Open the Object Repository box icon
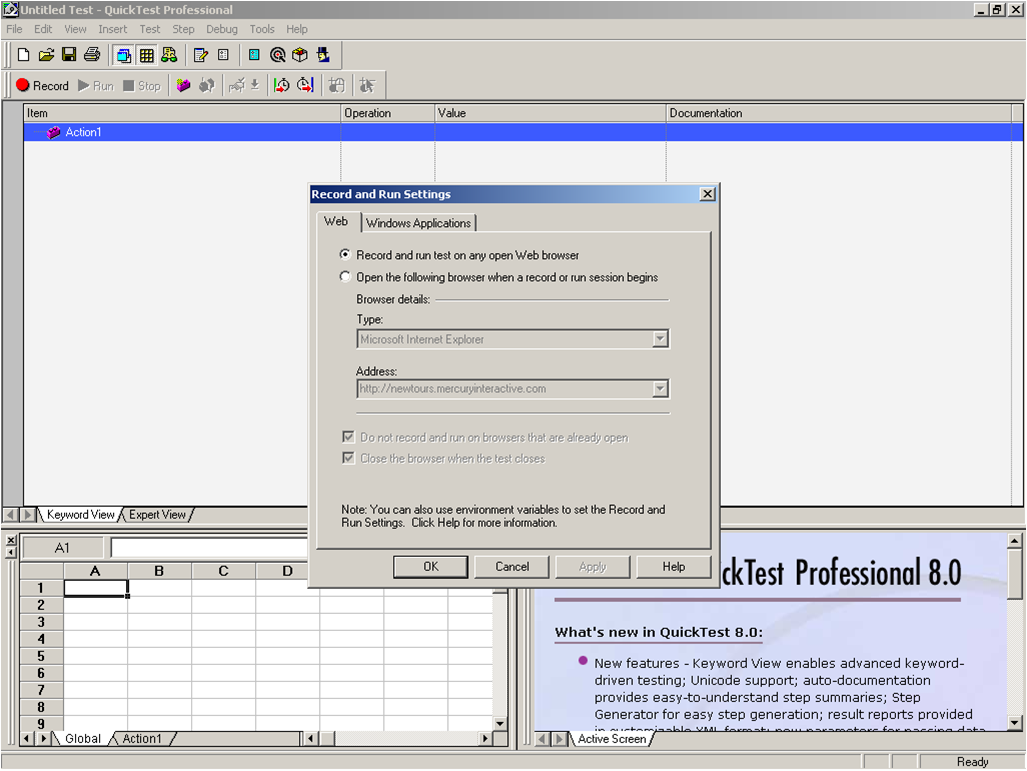1027x771 pixels. (x=300, y=55)
